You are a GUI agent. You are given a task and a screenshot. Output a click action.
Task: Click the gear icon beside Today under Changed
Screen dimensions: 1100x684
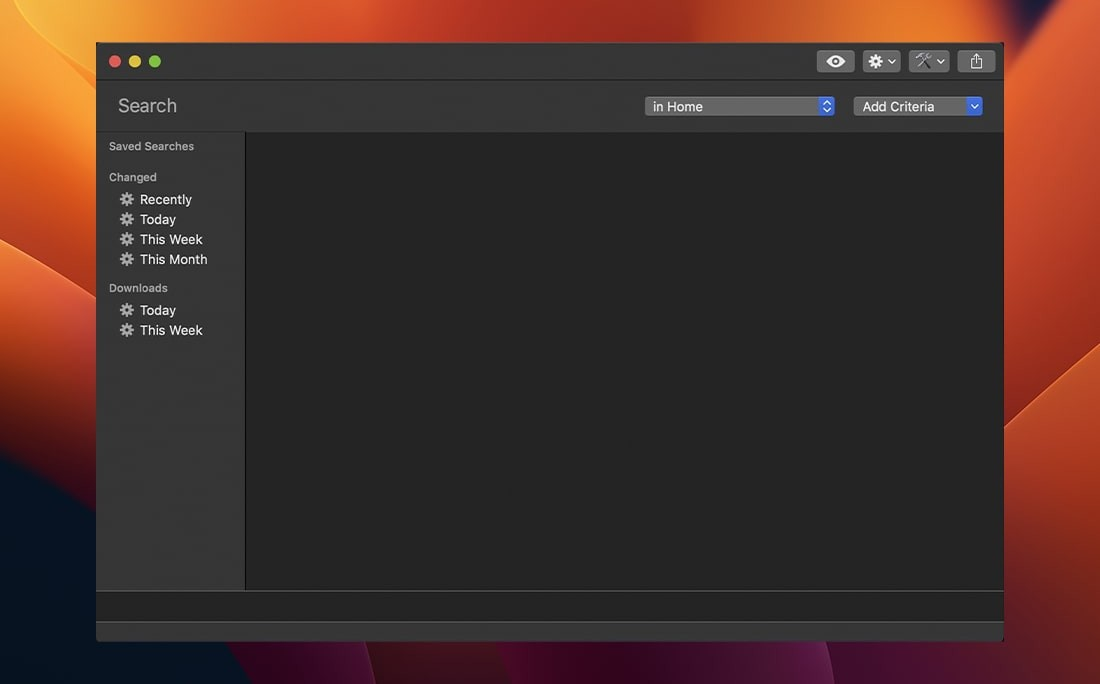click(126, 219)
